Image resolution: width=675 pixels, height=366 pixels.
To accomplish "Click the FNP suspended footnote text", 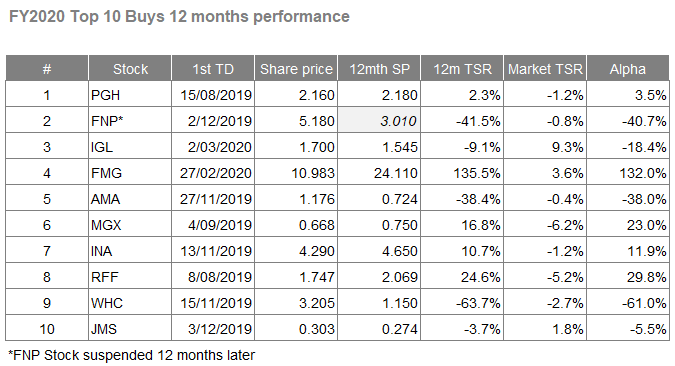I will (132, 355).
